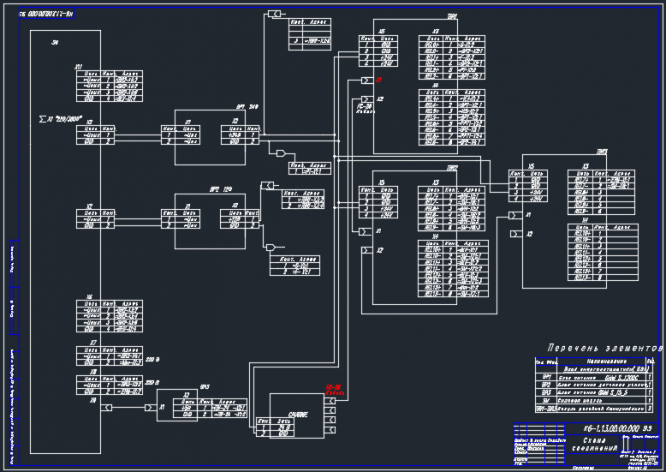Click the red X1 connector label
This screenshot has height=472, width=666.
(379, 80)
